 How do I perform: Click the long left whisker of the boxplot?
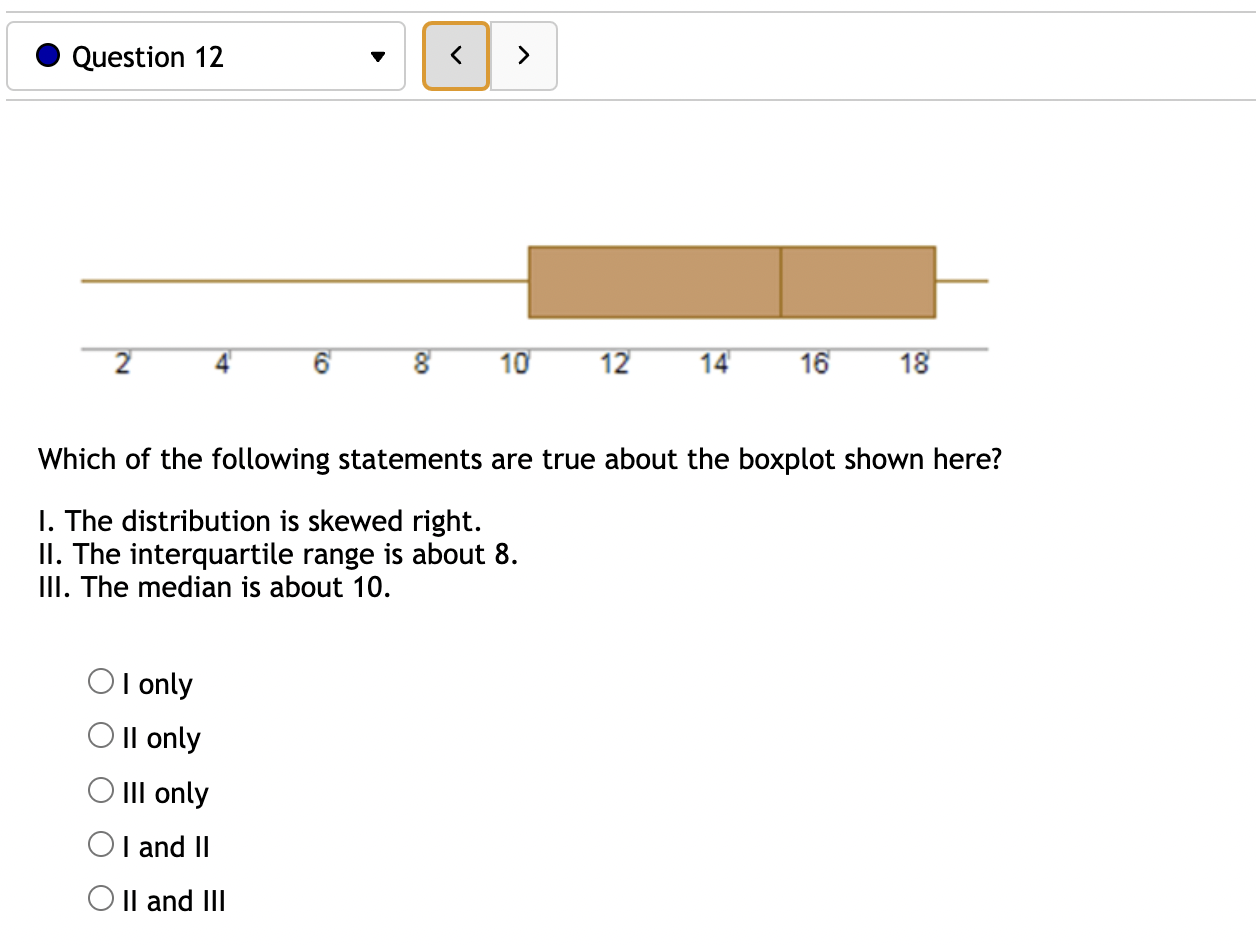click(x=300, y=281)
